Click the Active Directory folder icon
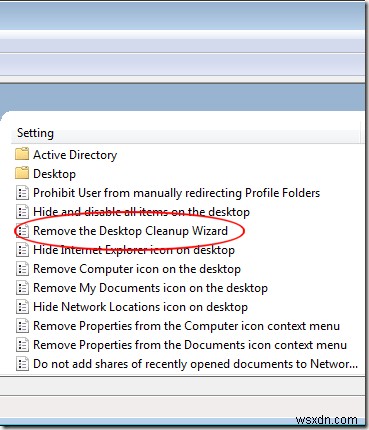369x430 pixels. [22, 154]
